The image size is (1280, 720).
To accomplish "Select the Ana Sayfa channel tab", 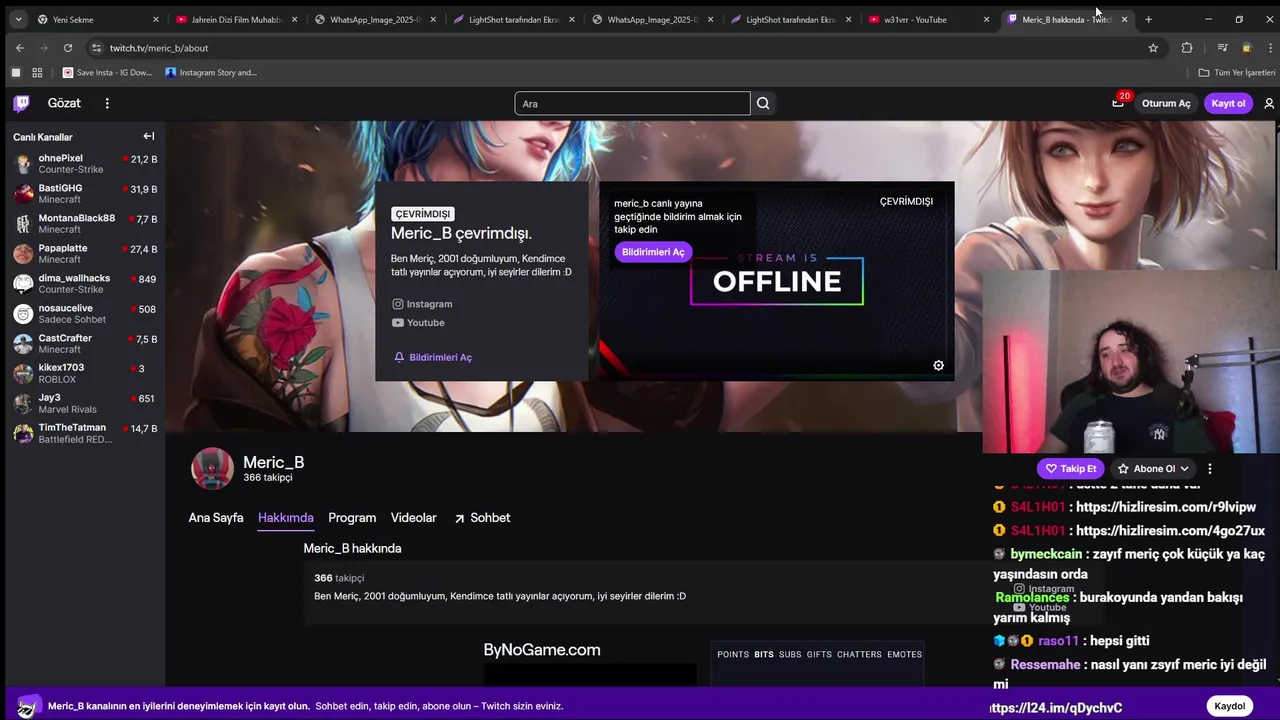I will 216,518.
